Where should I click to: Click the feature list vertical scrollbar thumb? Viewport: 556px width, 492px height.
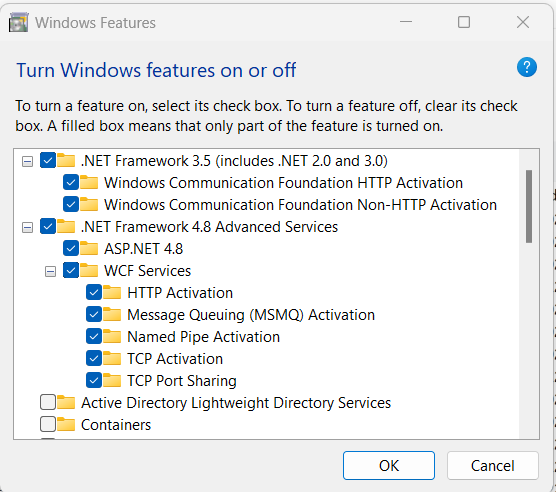tap(529, 206)
